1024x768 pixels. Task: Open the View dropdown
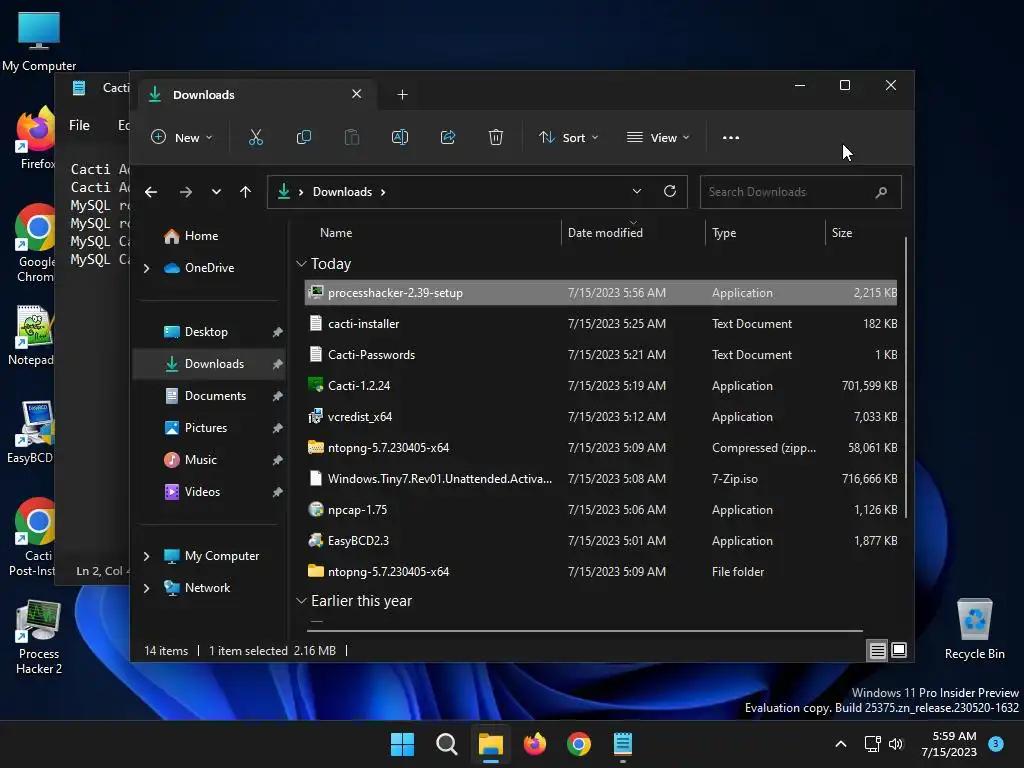click(x=658, y=137)
